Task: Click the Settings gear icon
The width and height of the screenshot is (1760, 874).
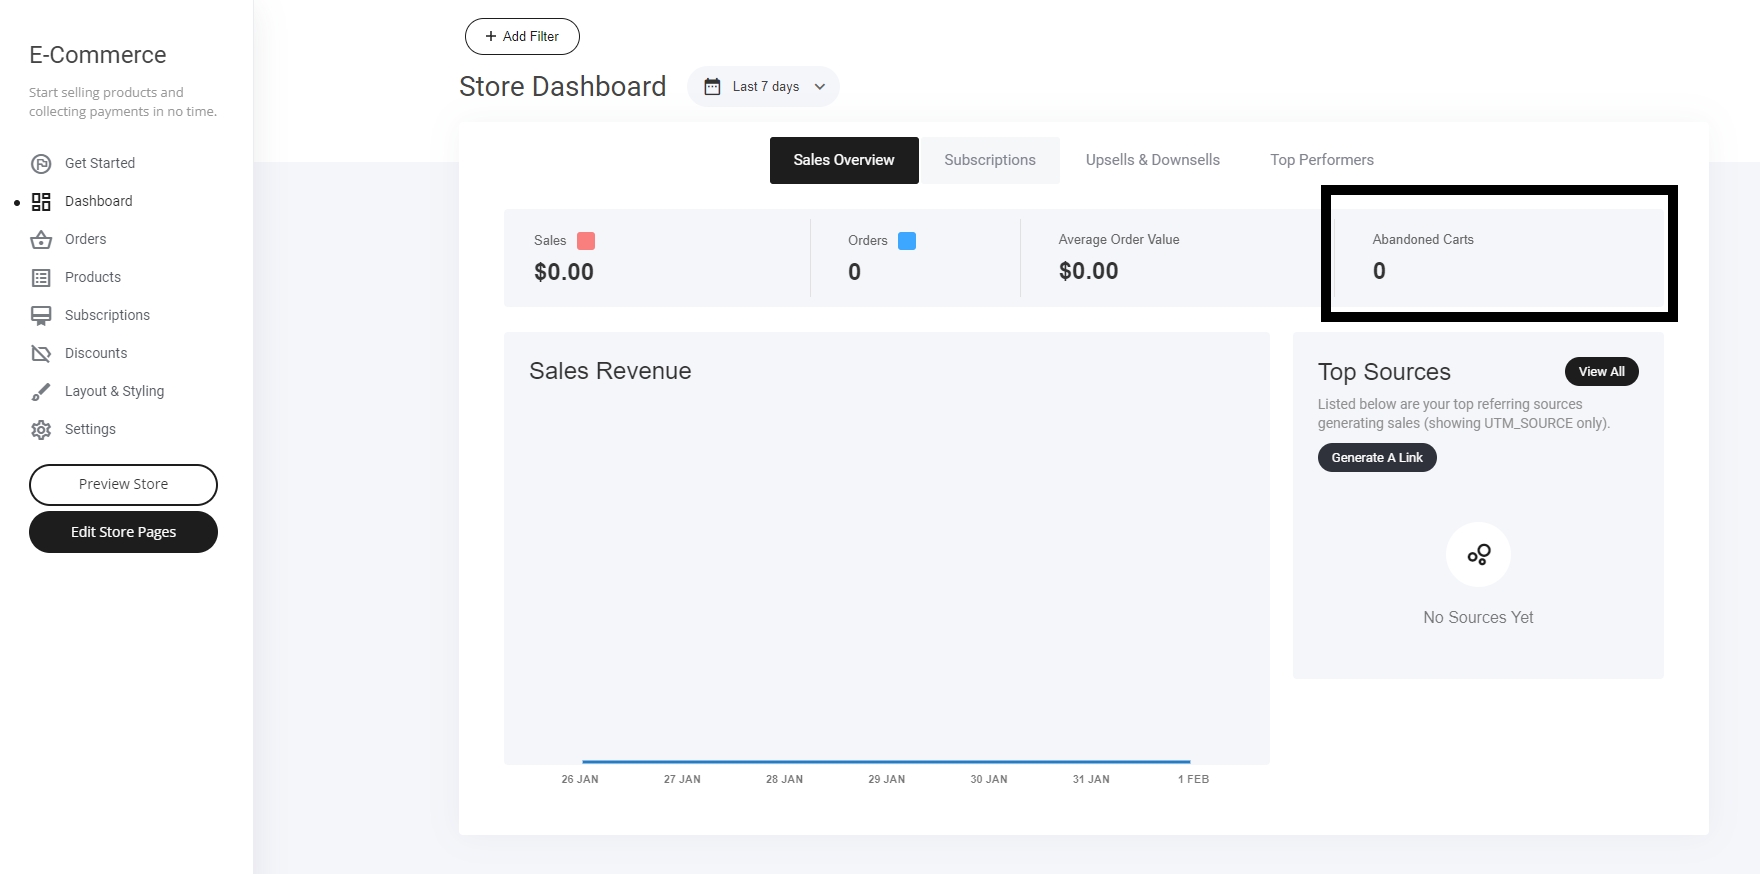Action: 41,430
